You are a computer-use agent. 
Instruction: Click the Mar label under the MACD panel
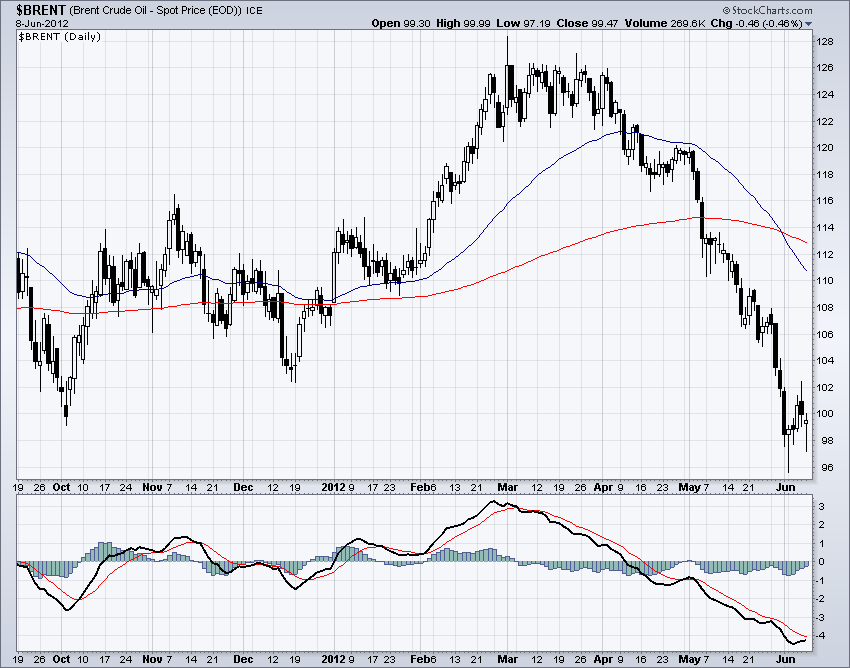[x=507, y=659]
